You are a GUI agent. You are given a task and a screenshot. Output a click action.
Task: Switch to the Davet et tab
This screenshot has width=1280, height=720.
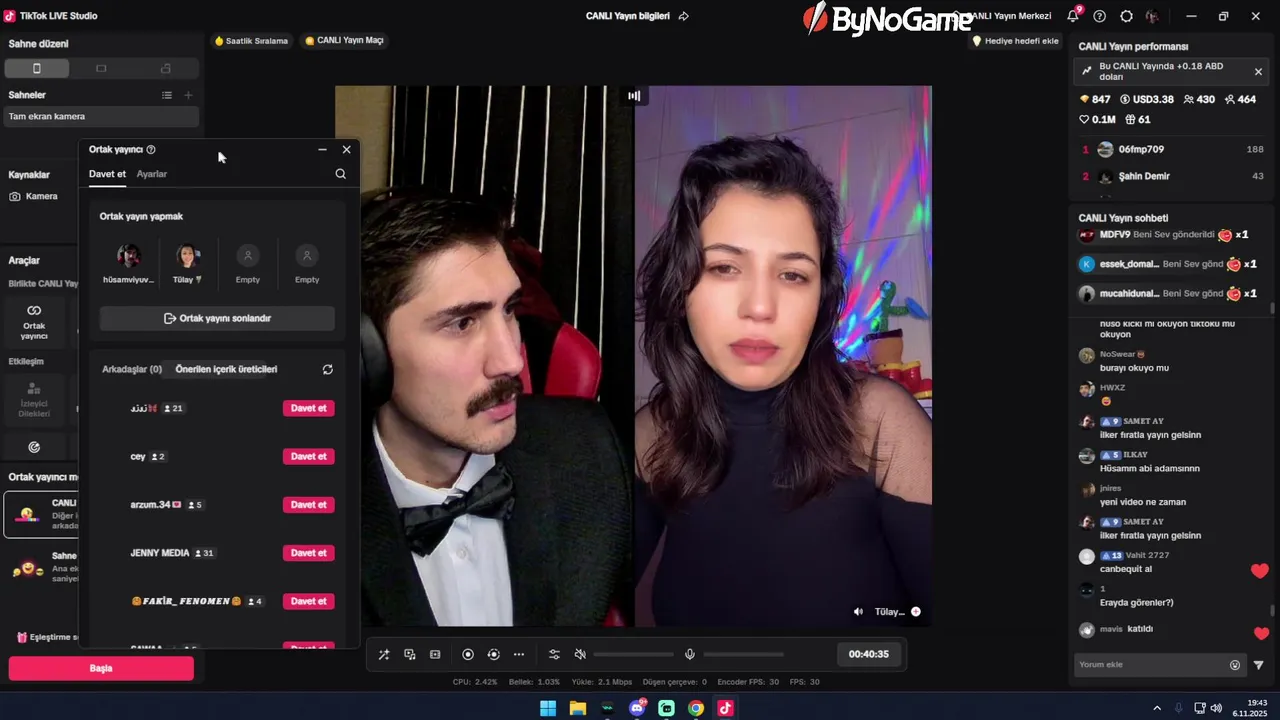[x=107, y=174]
